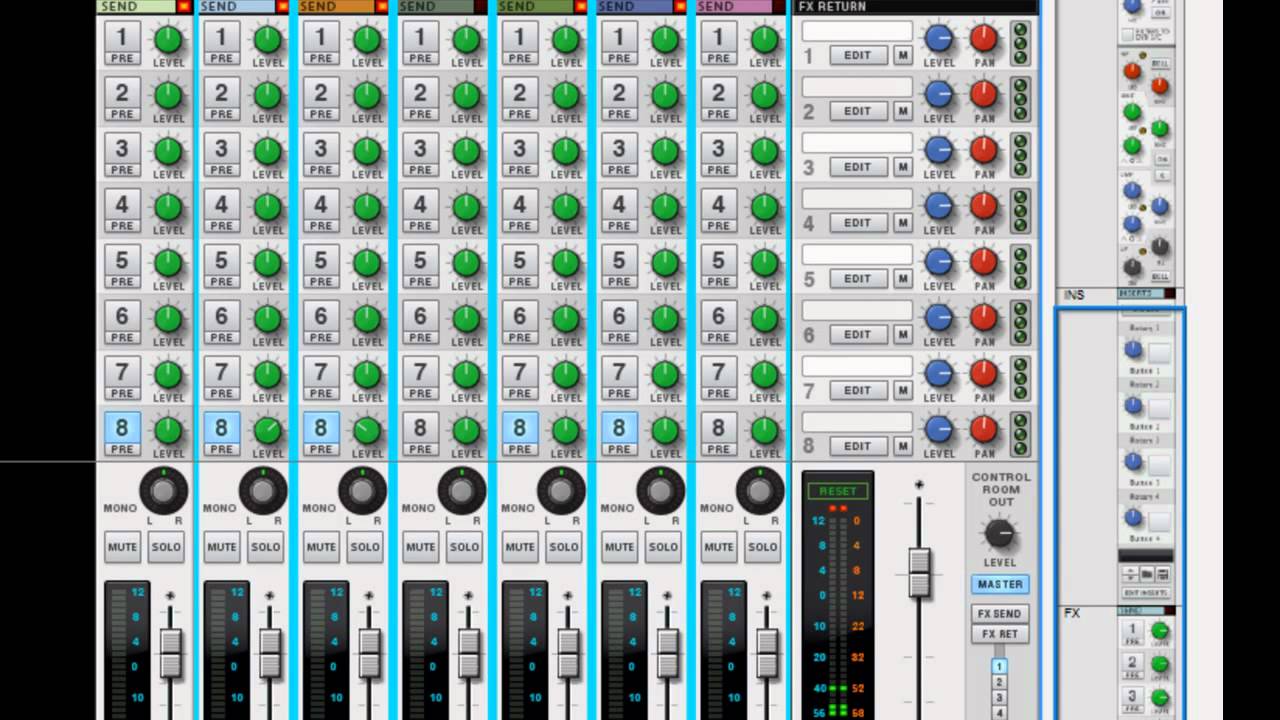Screen dimensions: 1280x720
Task: Mute FX Return 1 with its M button
Action: tap(903, 55)
